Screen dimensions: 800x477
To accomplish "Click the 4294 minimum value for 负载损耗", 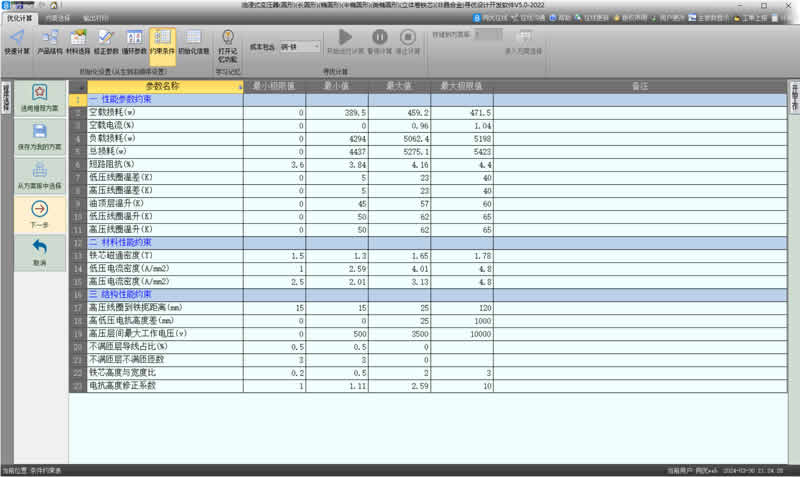I will pos(337,139).
